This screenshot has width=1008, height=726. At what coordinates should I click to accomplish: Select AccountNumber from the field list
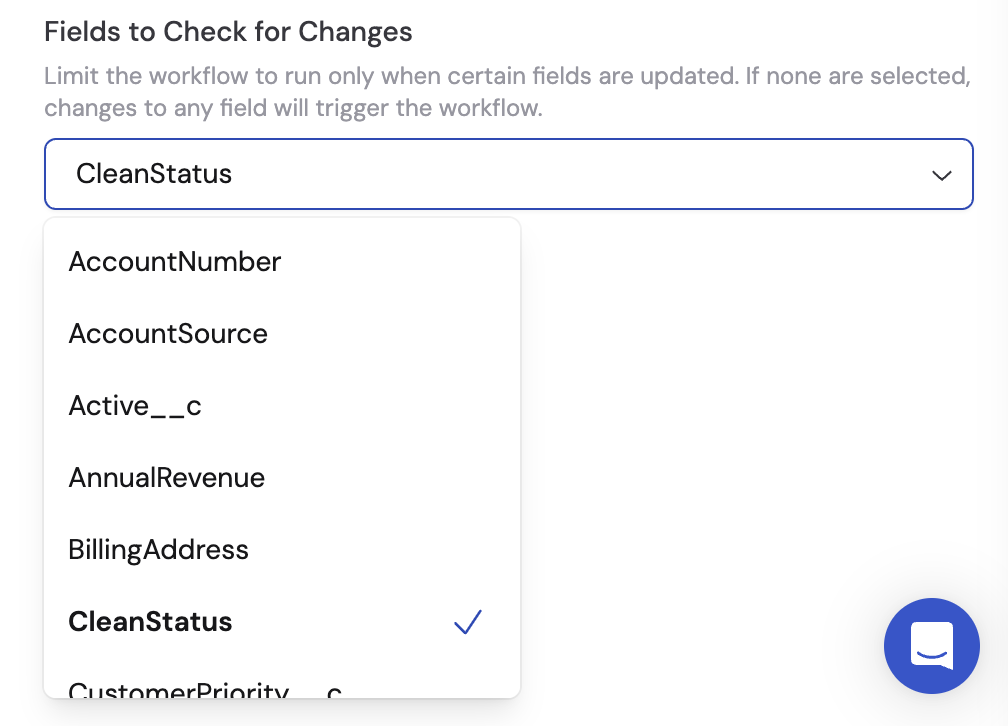(x=174, y=261)
